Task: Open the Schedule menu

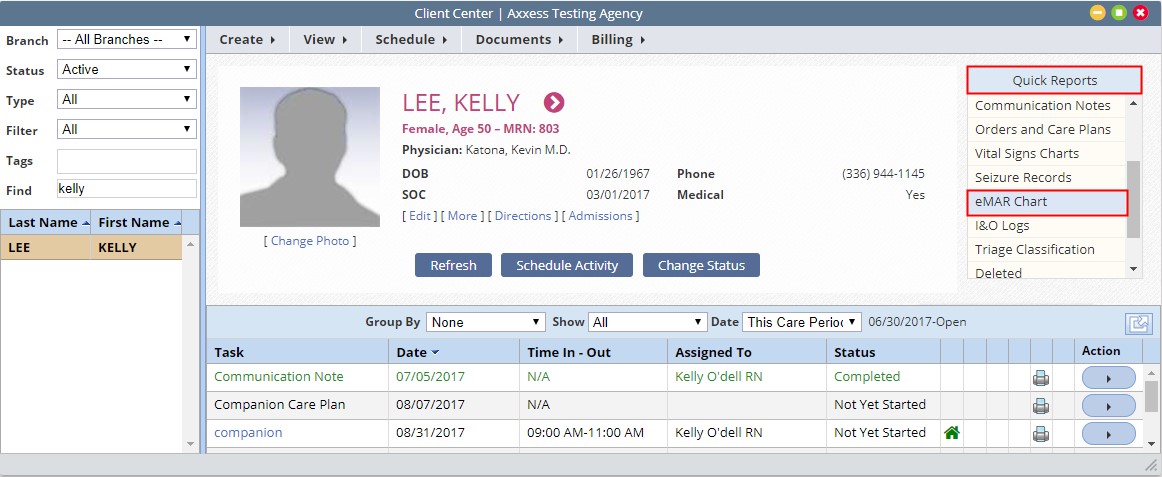Action: [x=411, y=40]
